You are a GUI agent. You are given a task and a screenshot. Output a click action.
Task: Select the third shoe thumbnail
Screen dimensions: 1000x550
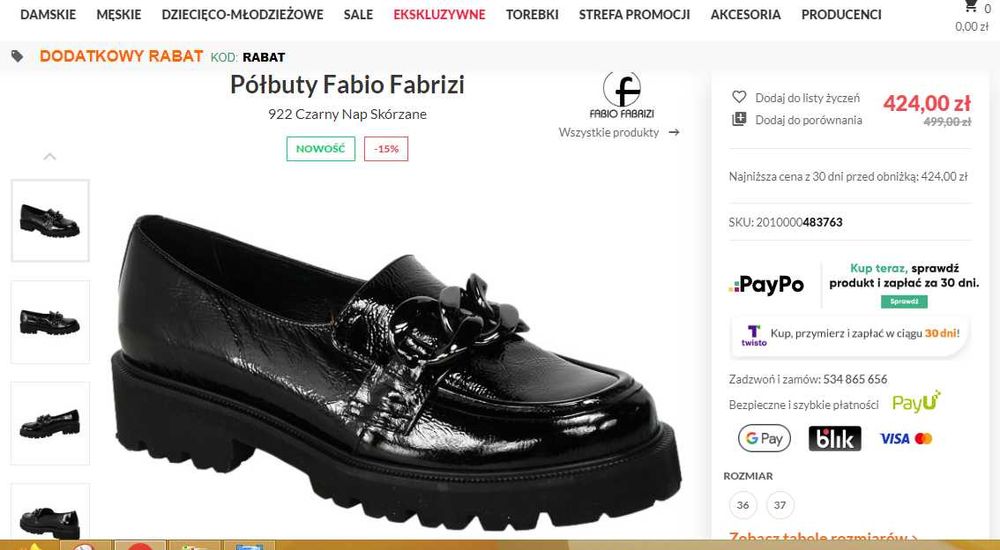(50, 422)
